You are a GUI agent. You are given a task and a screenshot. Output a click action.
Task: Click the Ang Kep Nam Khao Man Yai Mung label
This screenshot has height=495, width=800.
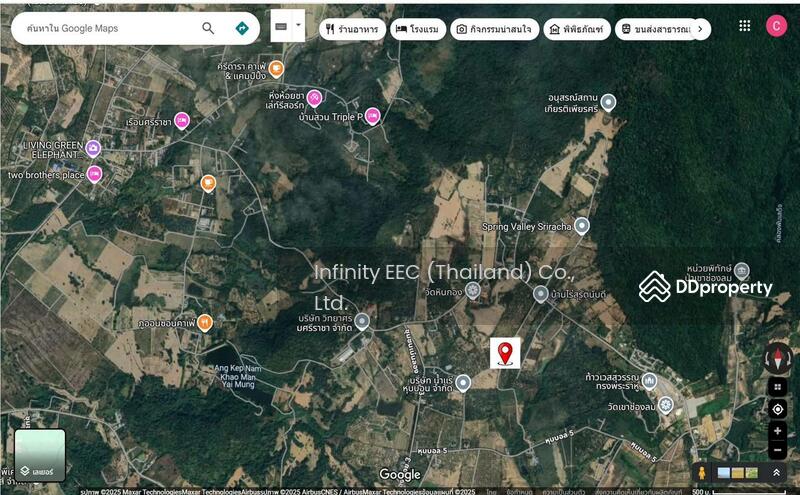point(238,376)
